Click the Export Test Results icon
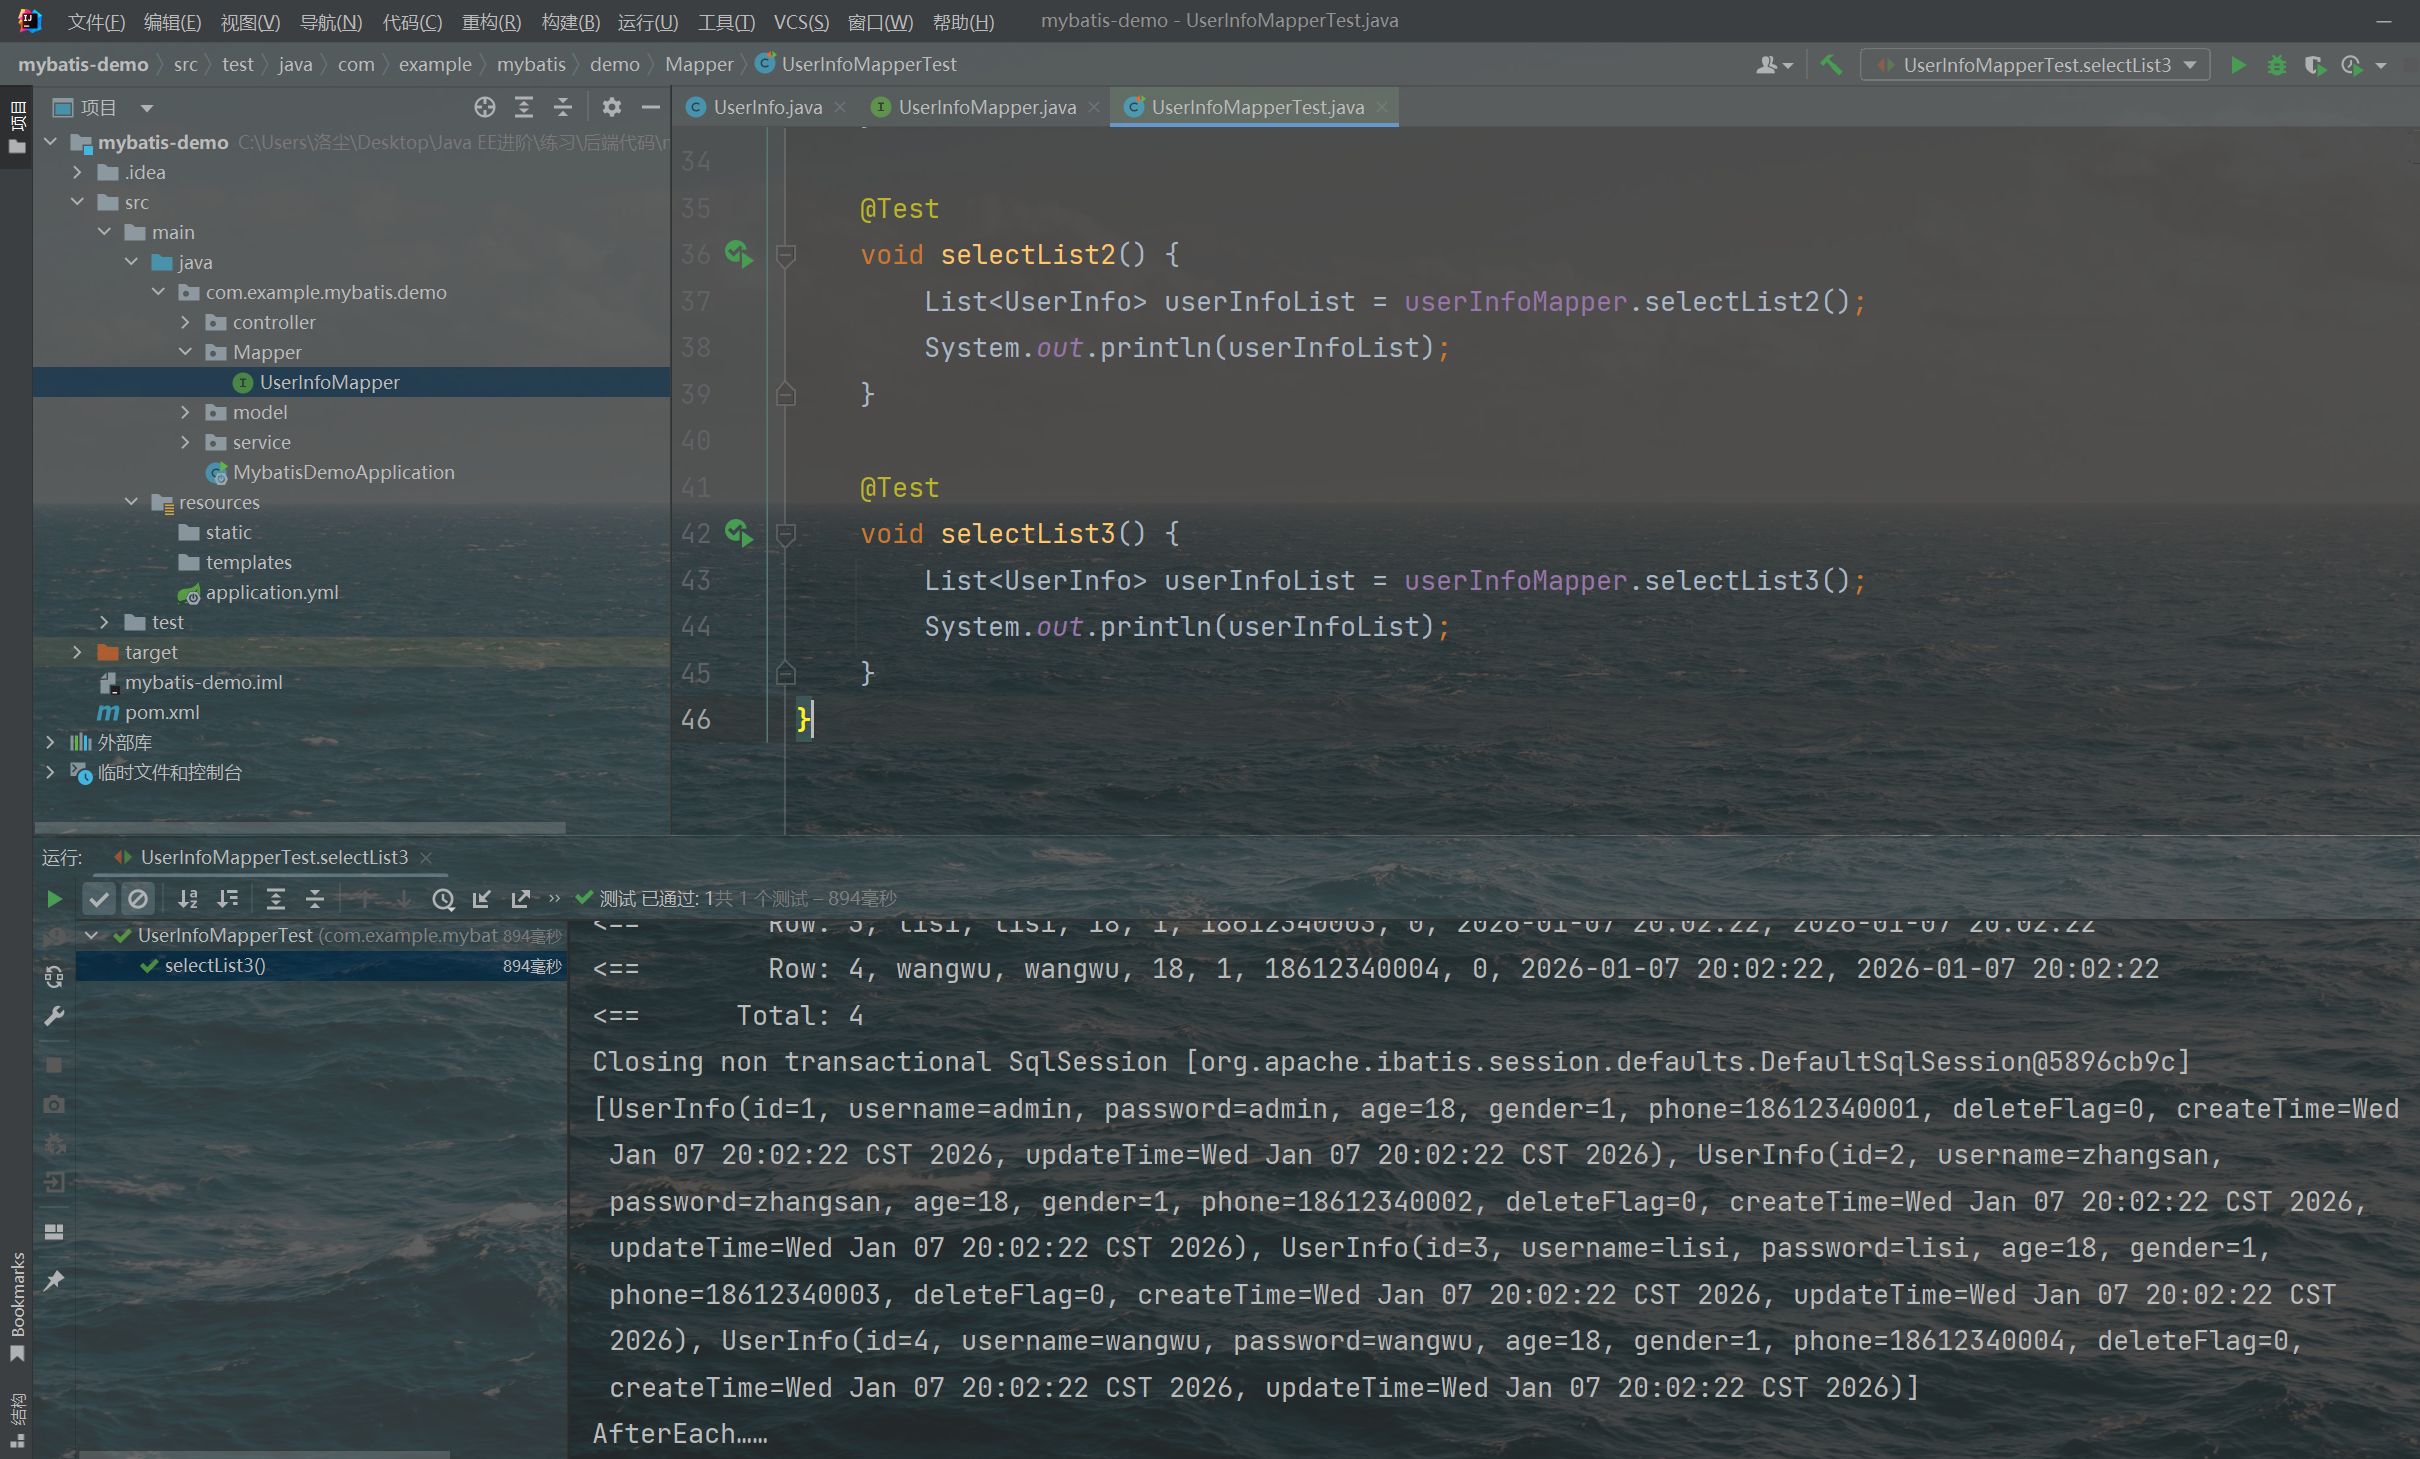The width and height of the screenshot is (2420, 1459). click(520, 899)
